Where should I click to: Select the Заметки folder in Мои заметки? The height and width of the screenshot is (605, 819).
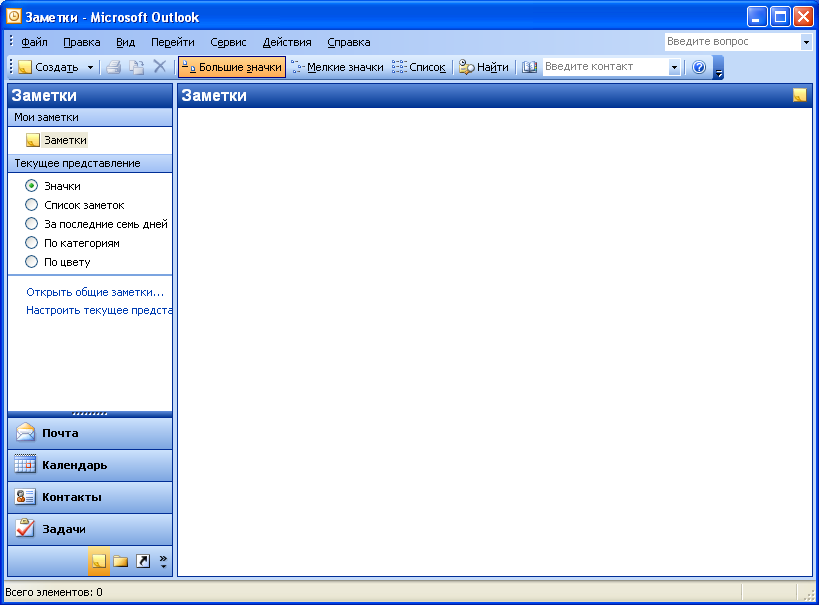57,140
